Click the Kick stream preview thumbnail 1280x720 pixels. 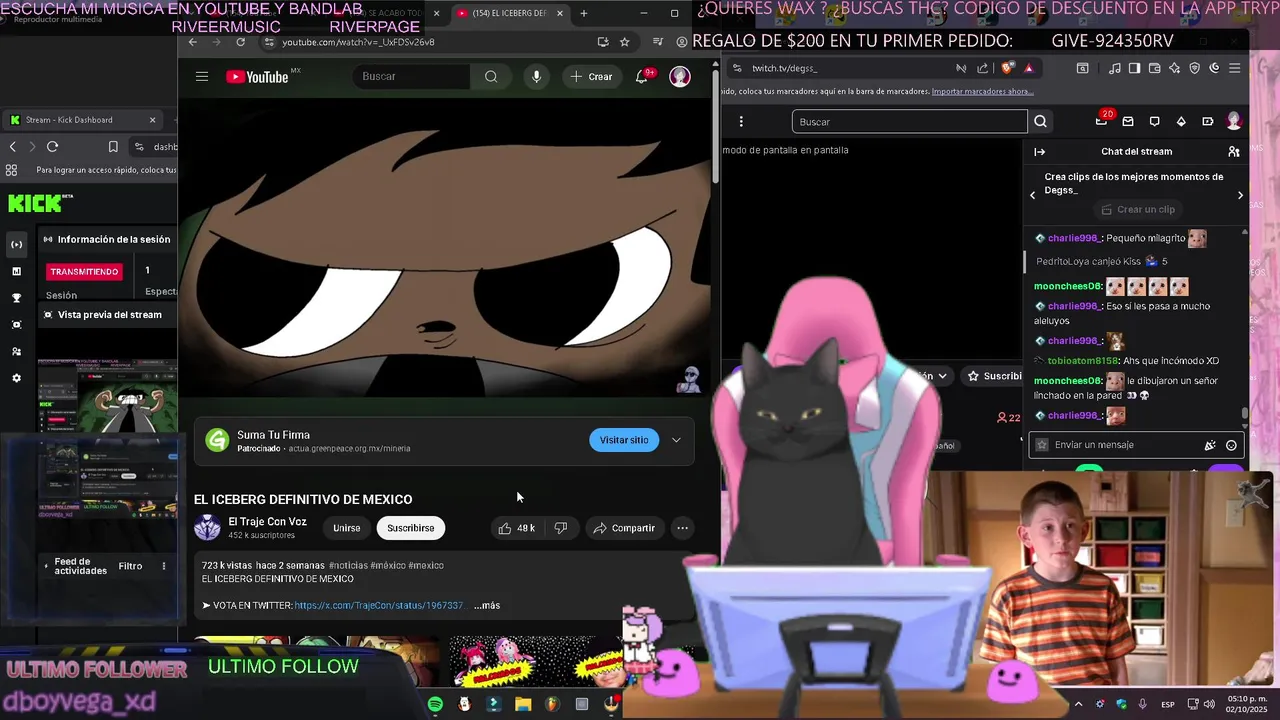pos(107,397)
